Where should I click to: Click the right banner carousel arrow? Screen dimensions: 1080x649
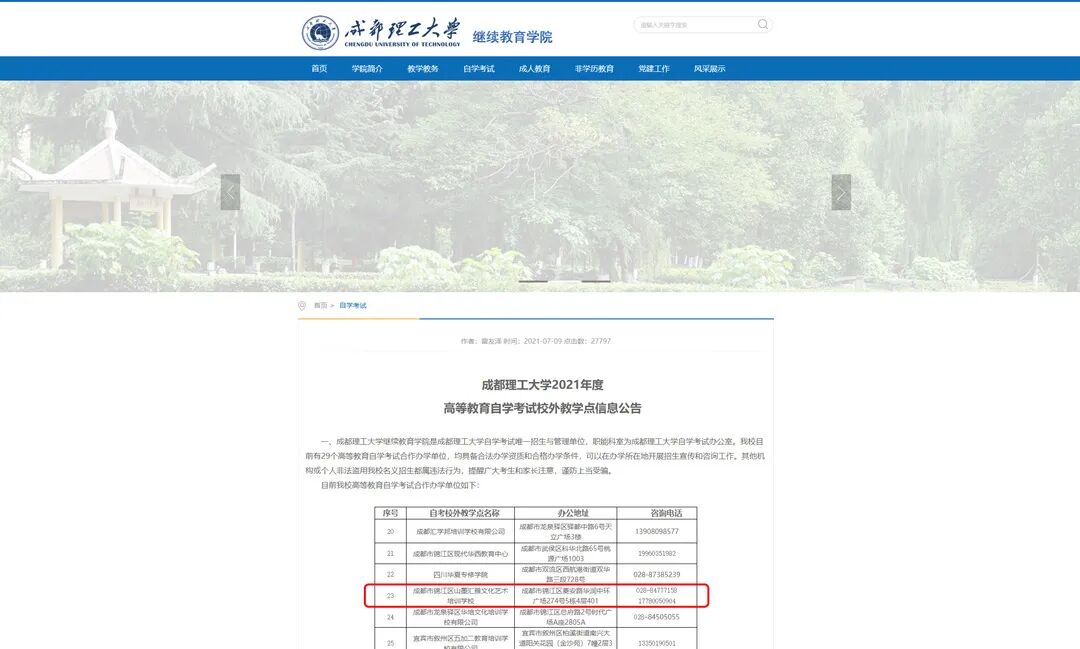[841, 190]
